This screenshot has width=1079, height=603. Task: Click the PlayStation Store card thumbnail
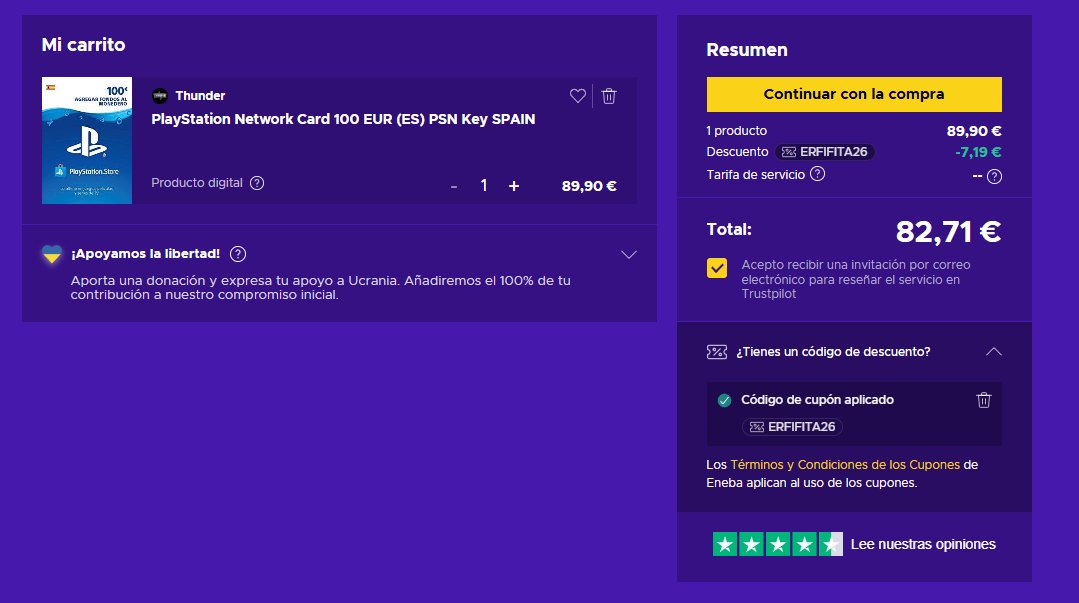85,140
